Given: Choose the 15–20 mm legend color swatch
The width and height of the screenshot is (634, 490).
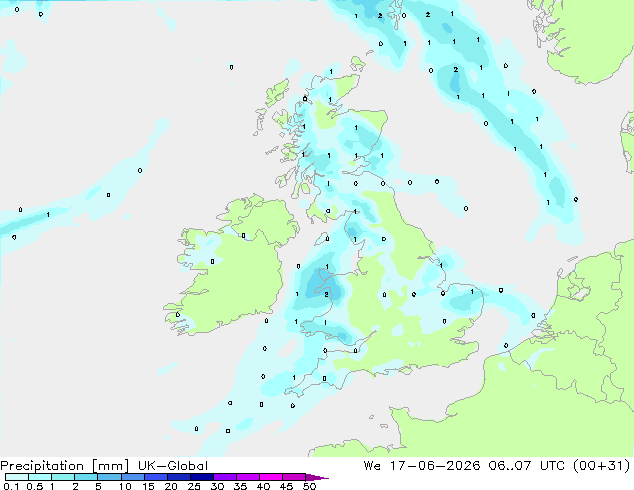Looking at the screenshot, I should click(155, 477).
